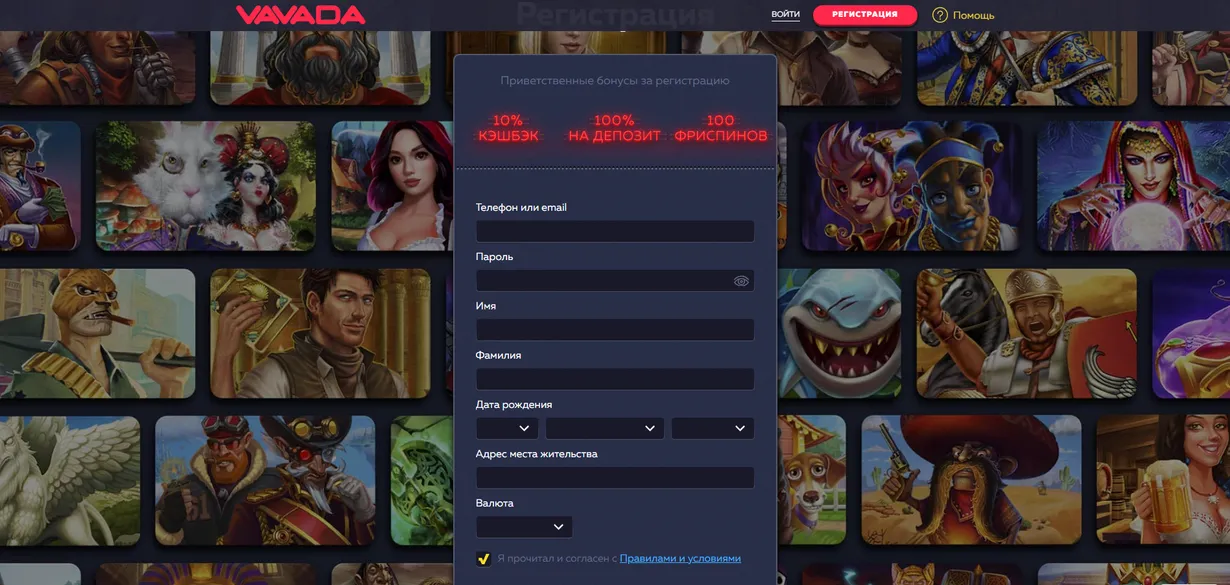Expand the Валюта currency dropdown
Viewport: 1230px width, 585px height.
click(x=524, y=527)
